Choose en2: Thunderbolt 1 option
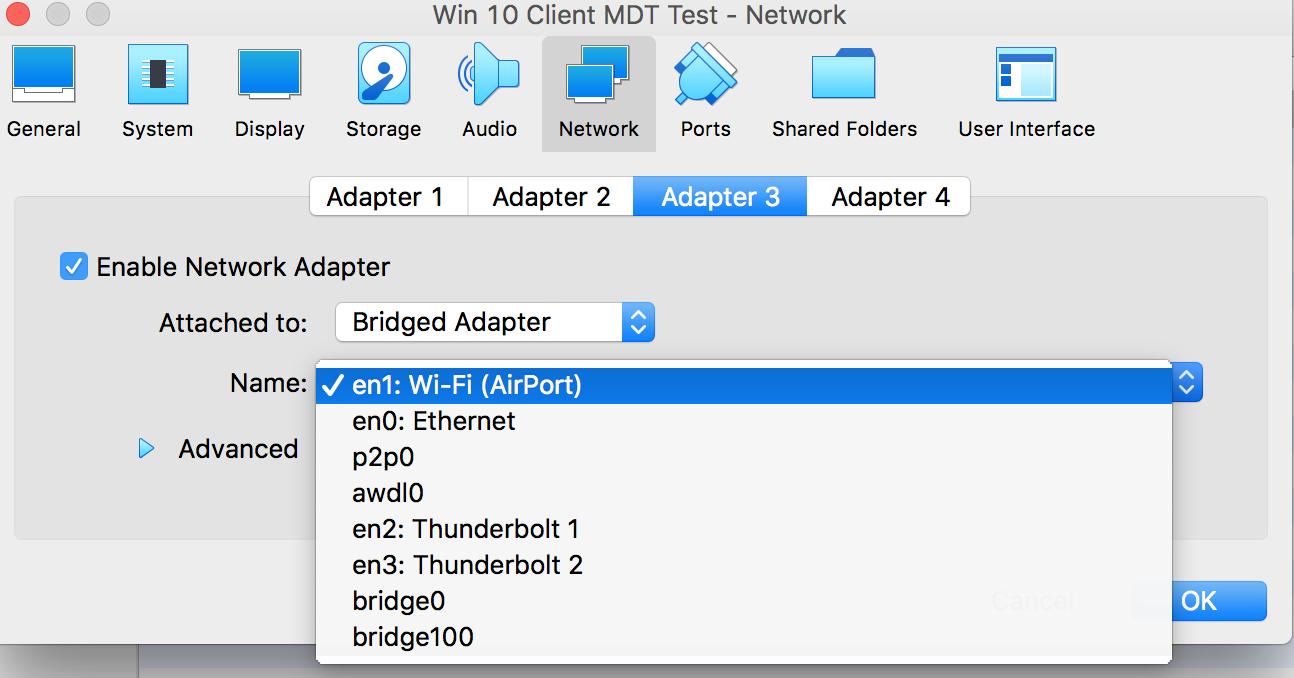Image resolution: width=1294 pixels, height=678 pixels. pyautogui.click(x=743, y=529)
